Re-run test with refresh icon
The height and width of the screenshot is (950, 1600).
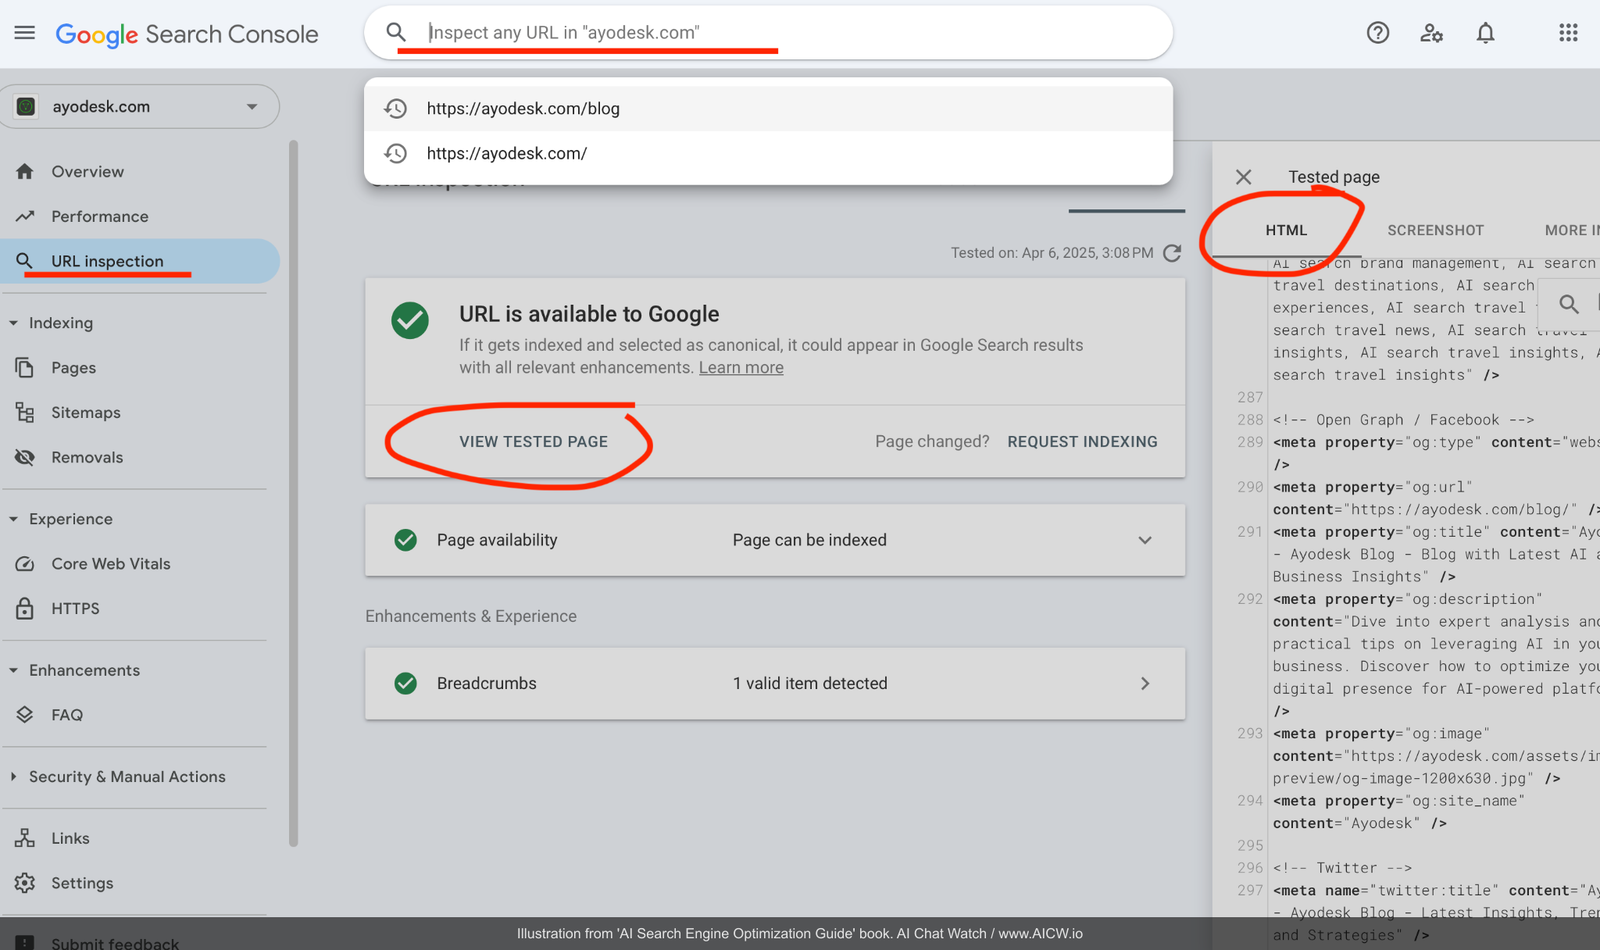[x=1173, y=253]
